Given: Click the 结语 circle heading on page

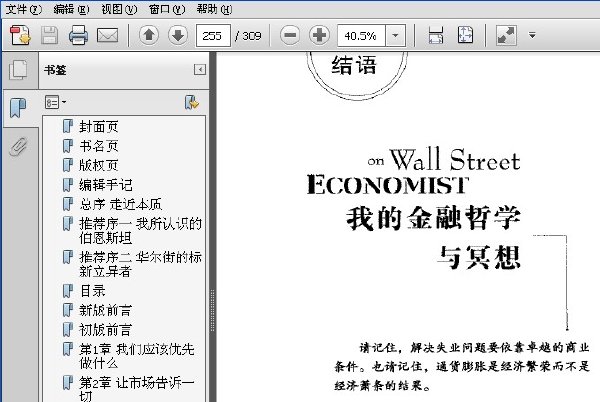Looking at the screenshot, I should tap(354, 65).
